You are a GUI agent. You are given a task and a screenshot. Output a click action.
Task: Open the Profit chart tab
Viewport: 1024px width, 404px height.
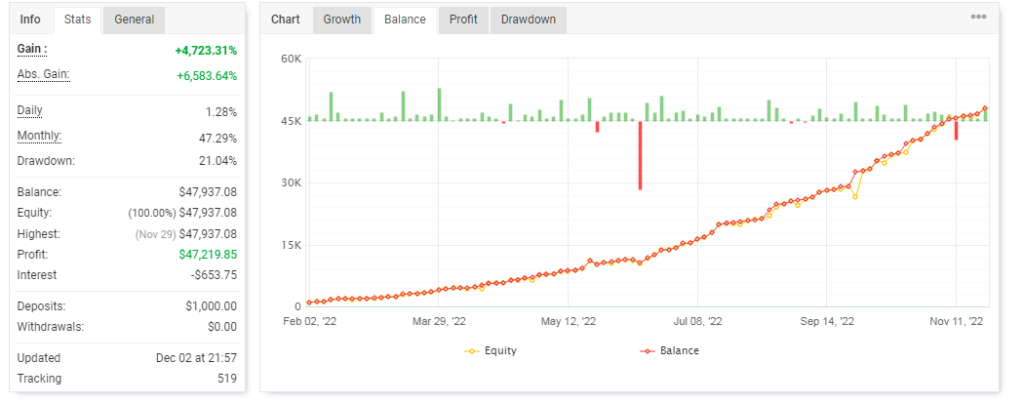click(463, 20)
